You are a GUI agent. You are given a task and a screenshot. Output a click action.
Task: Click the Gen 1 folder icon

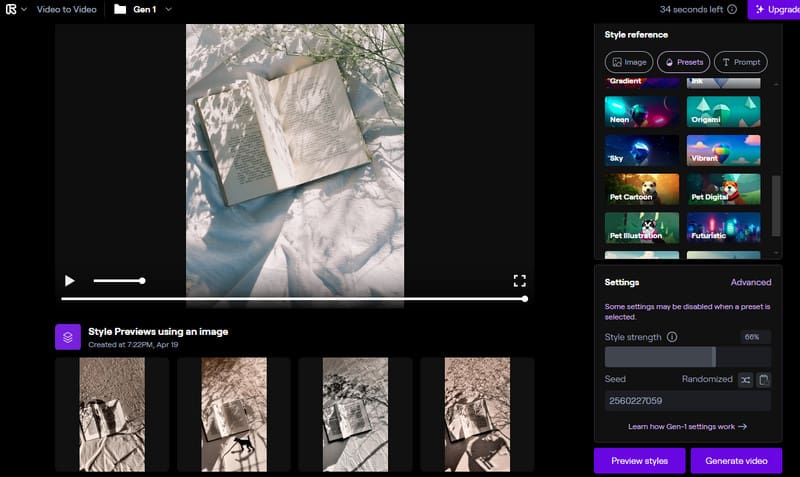120,9
